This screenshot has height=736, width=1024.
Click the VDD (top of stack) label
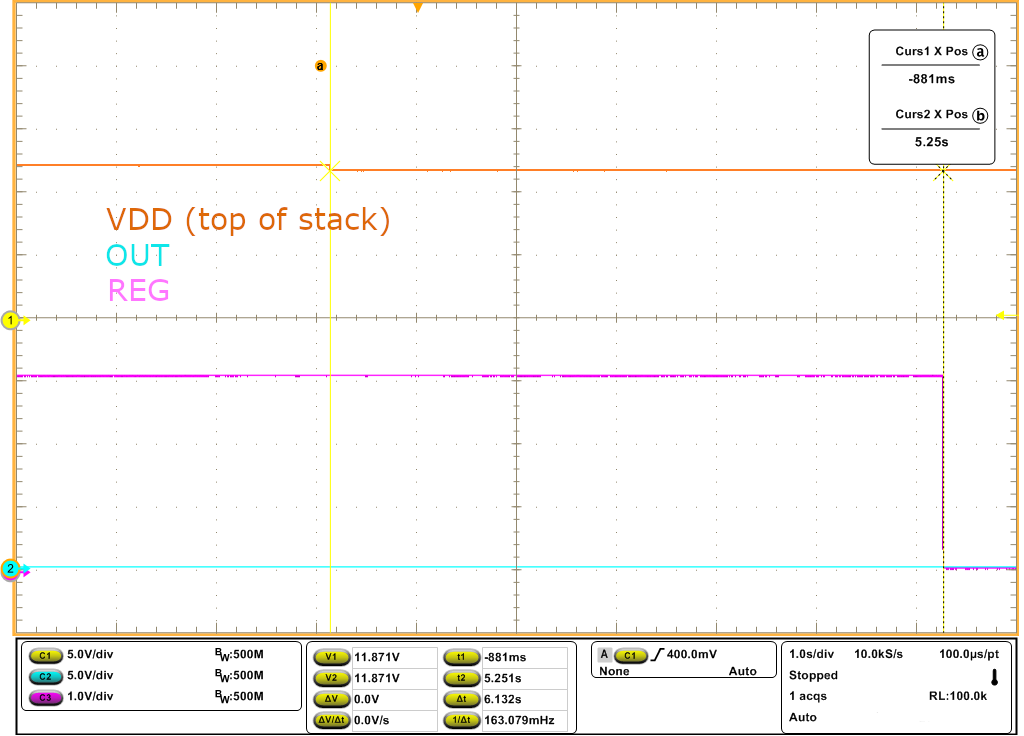tap(248, 219)
